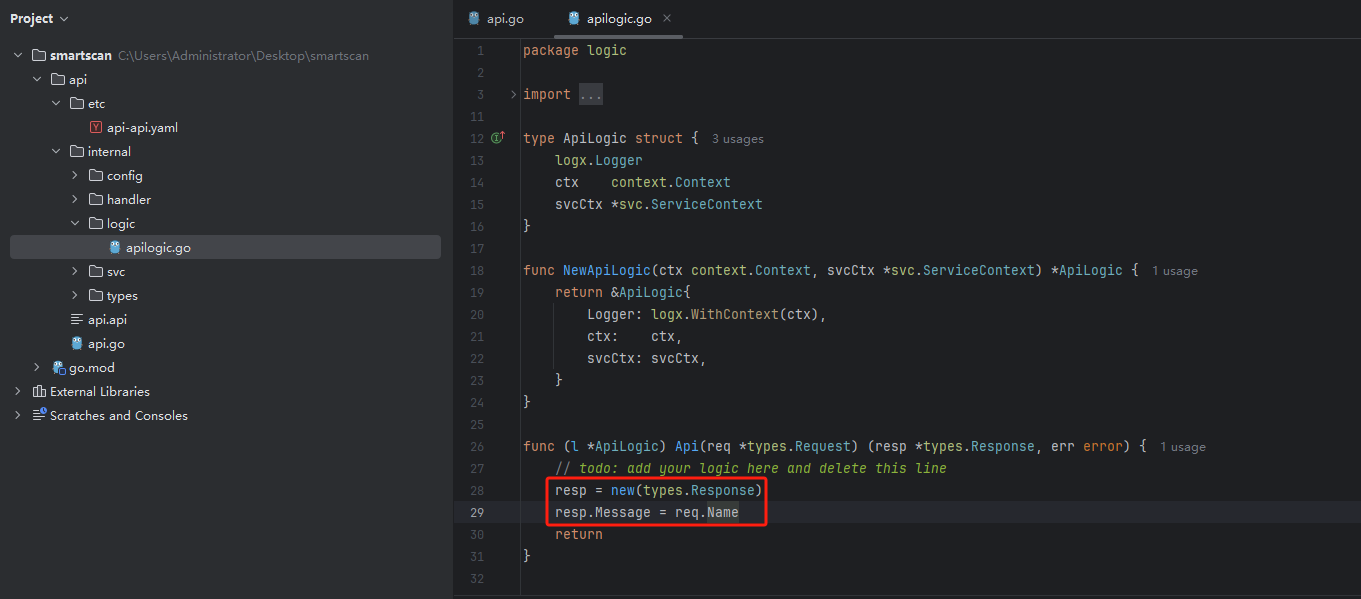Collapse the api folder chevron
Image resolution: width=1361 pixels, height=599 pixels.
coord(37,80)
